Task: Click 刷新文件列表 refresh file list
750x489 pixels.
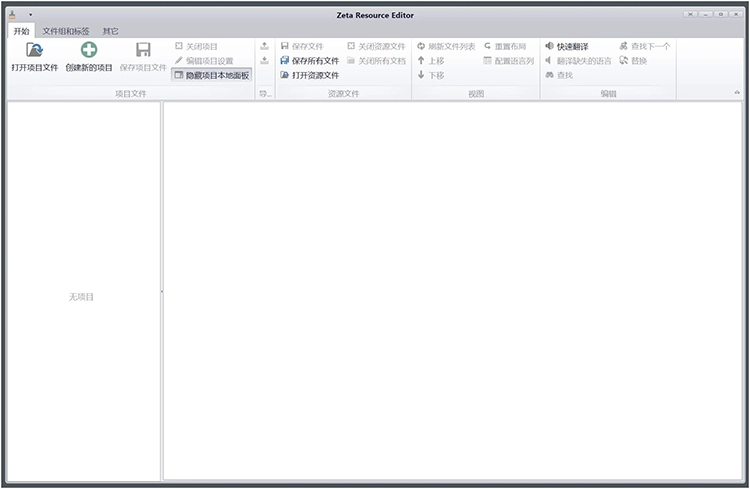Action: (446, 46)
